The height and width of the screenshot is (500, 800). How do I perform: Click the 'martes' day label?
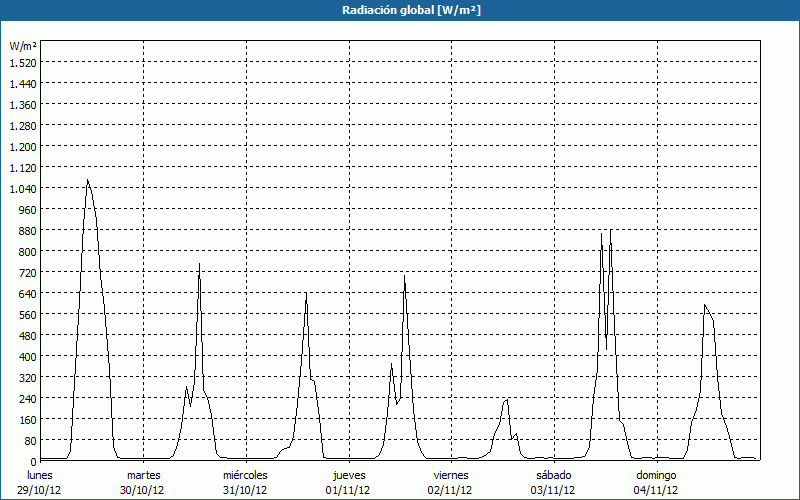coord(143,475)
